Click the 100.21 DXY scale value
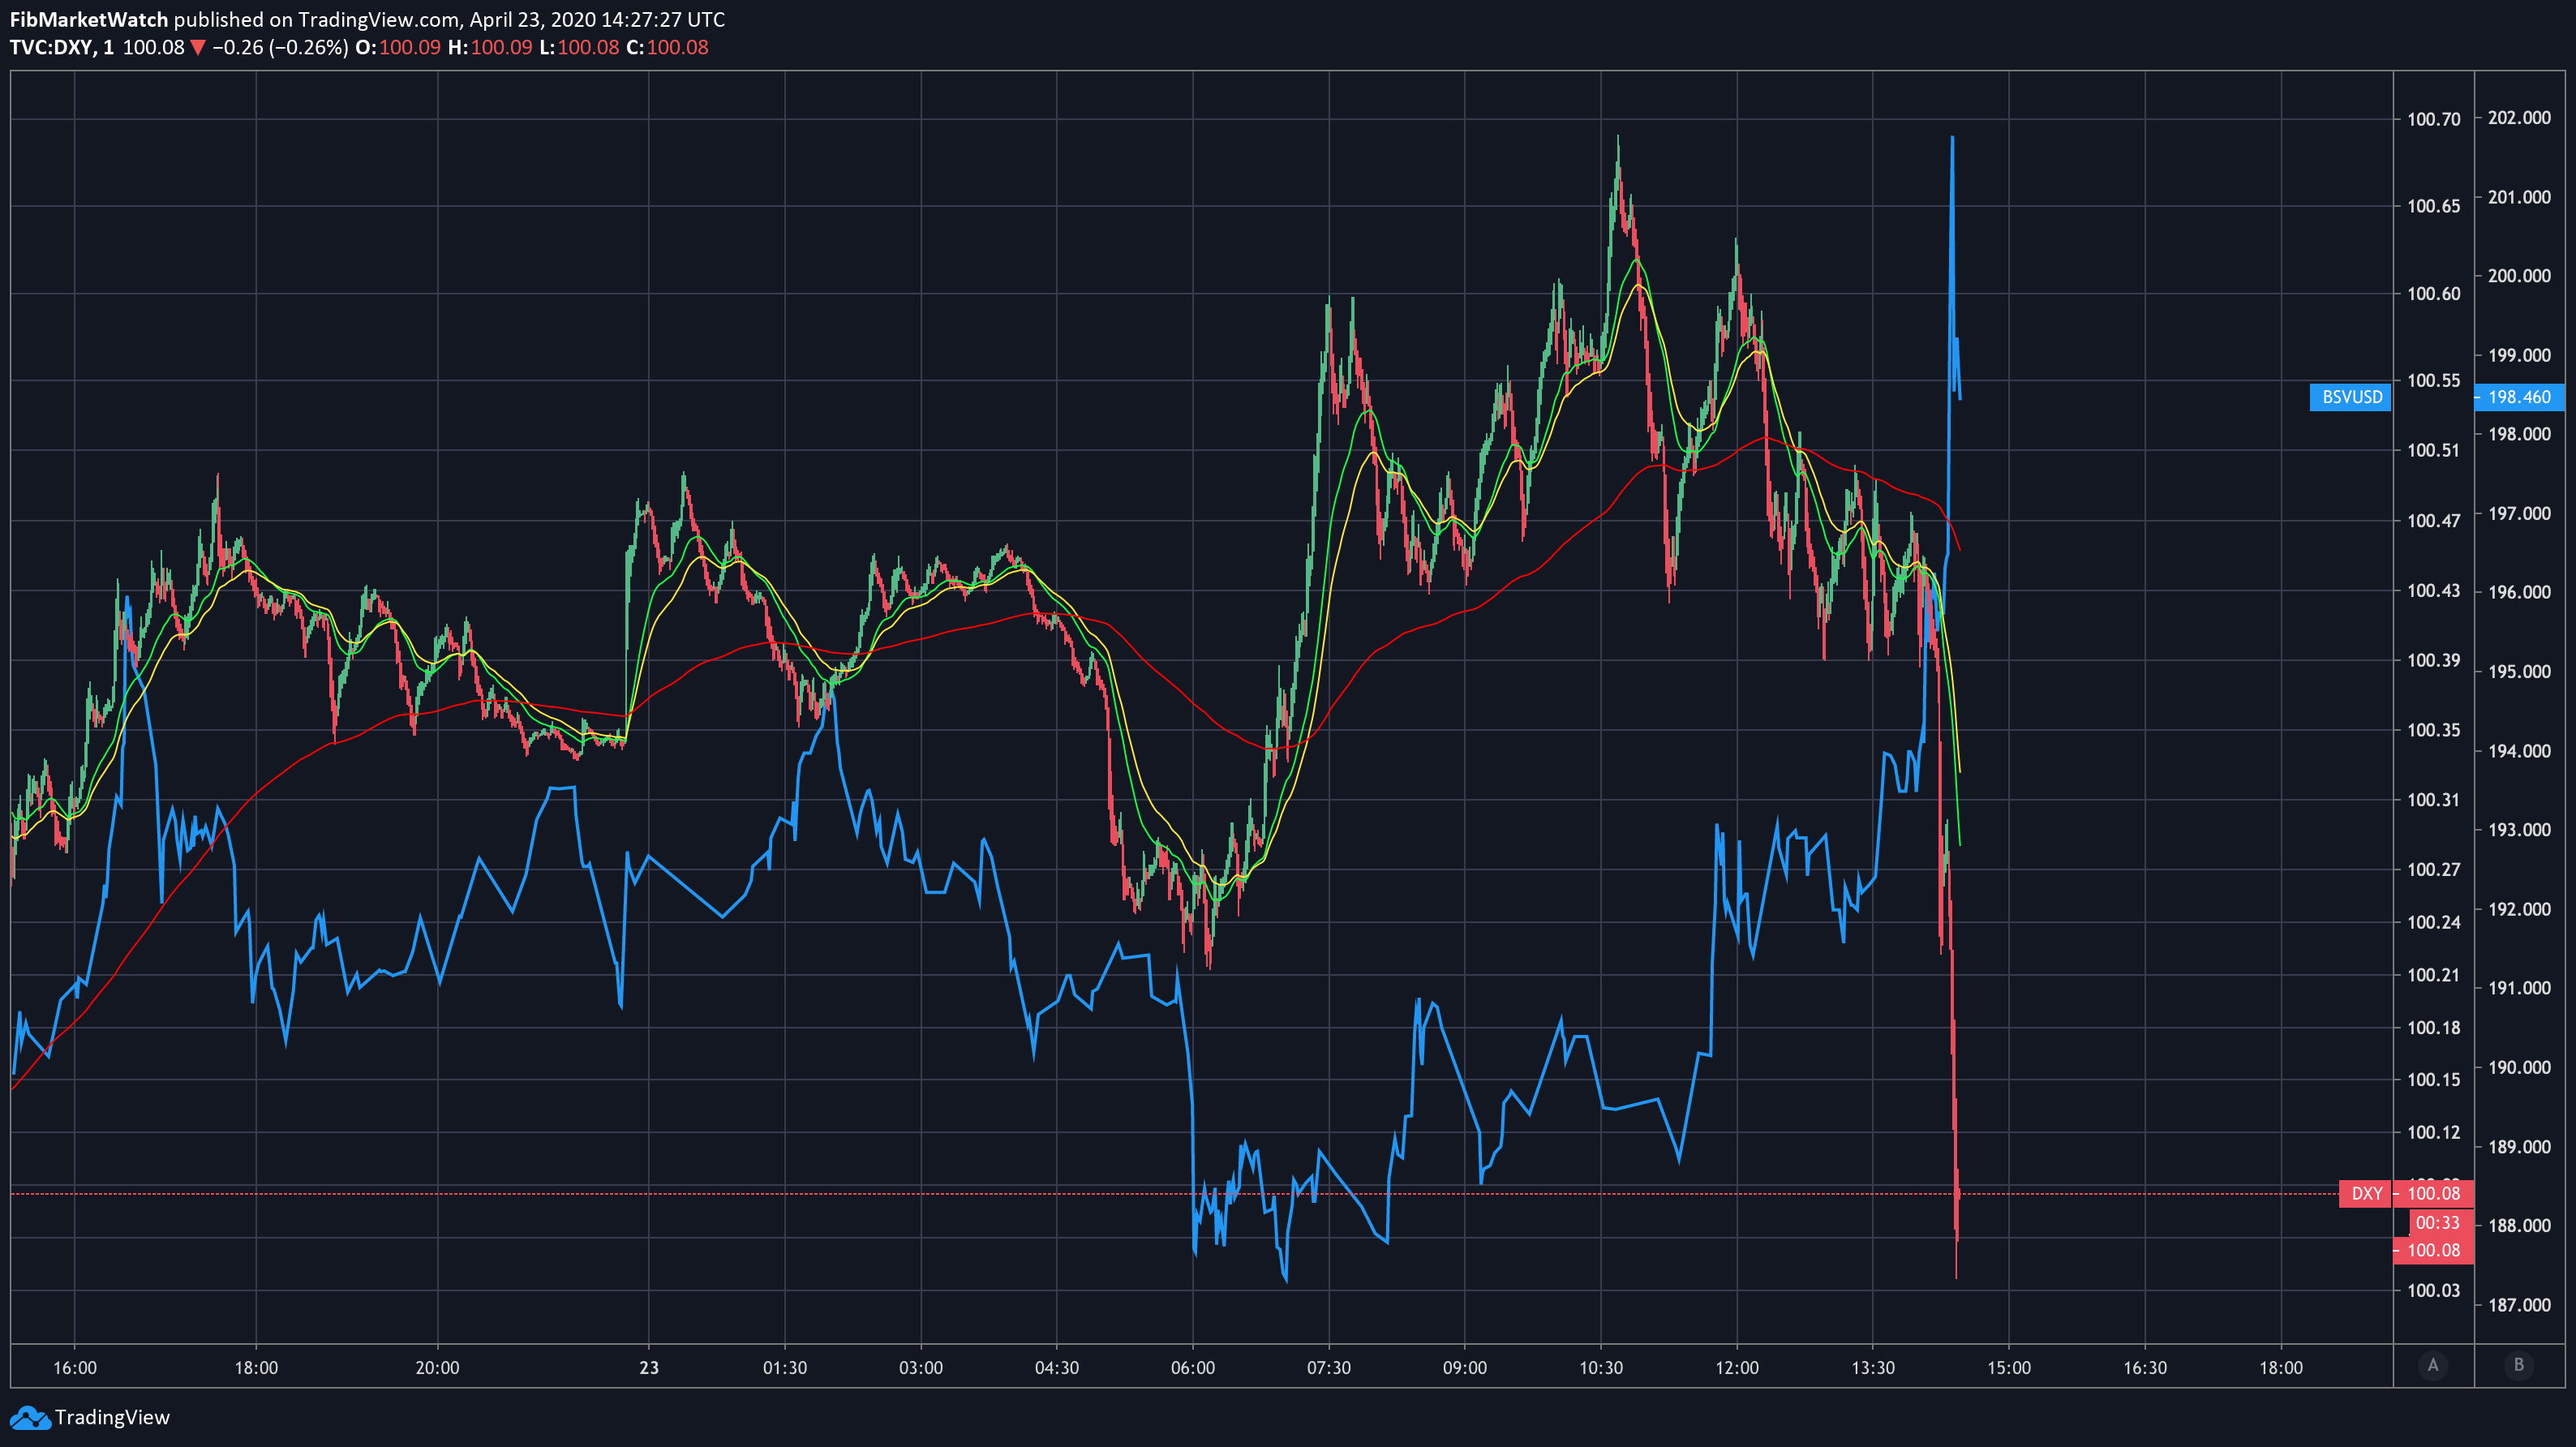This screenshot has height=1447, width=2576. point(2434,974)
